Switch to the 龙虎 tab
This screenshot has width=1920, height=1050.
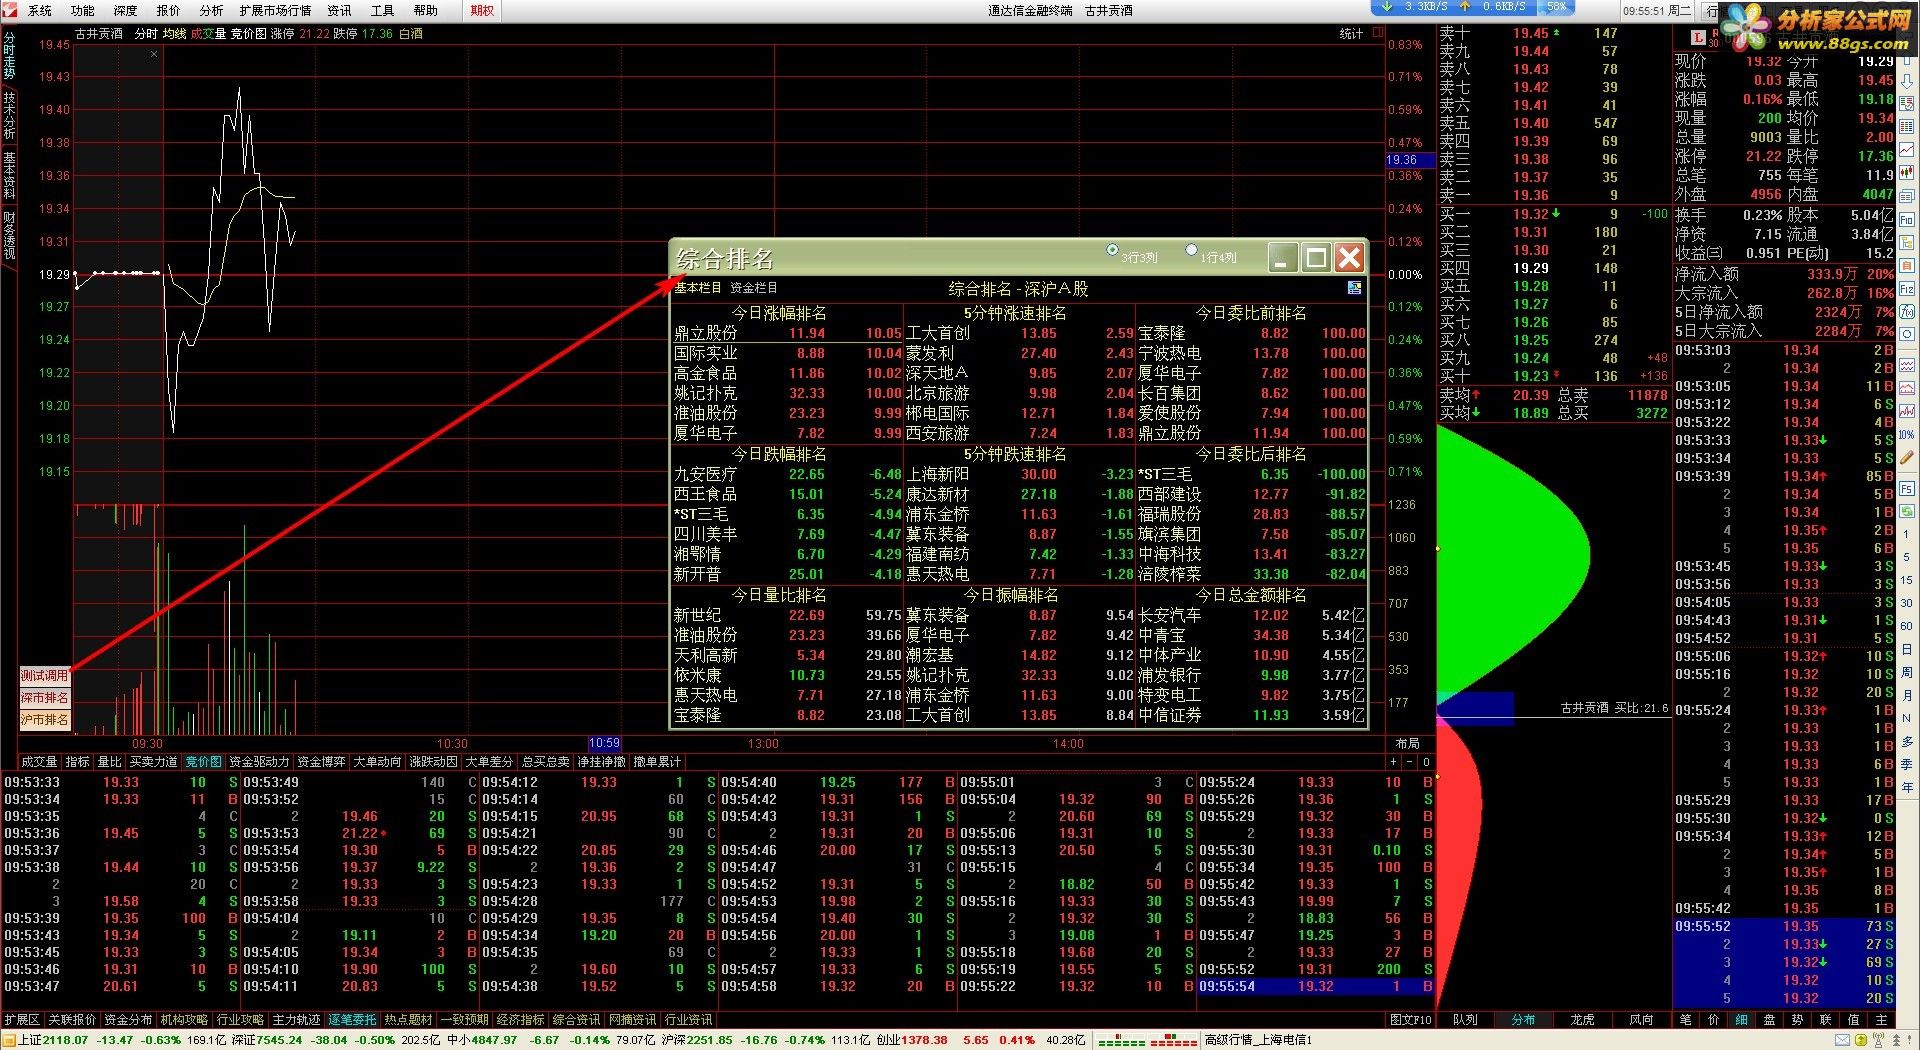point(1582,1020)
